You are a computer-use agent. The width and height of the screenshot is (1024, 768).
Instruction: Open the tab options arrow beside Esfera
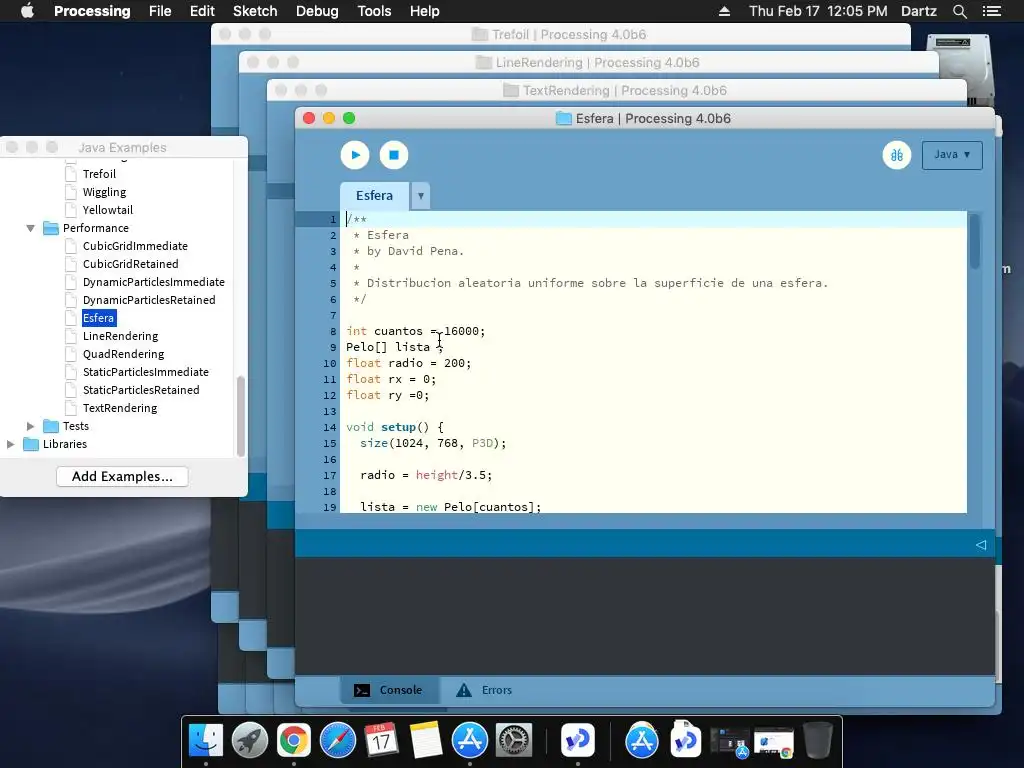[421, 196]
